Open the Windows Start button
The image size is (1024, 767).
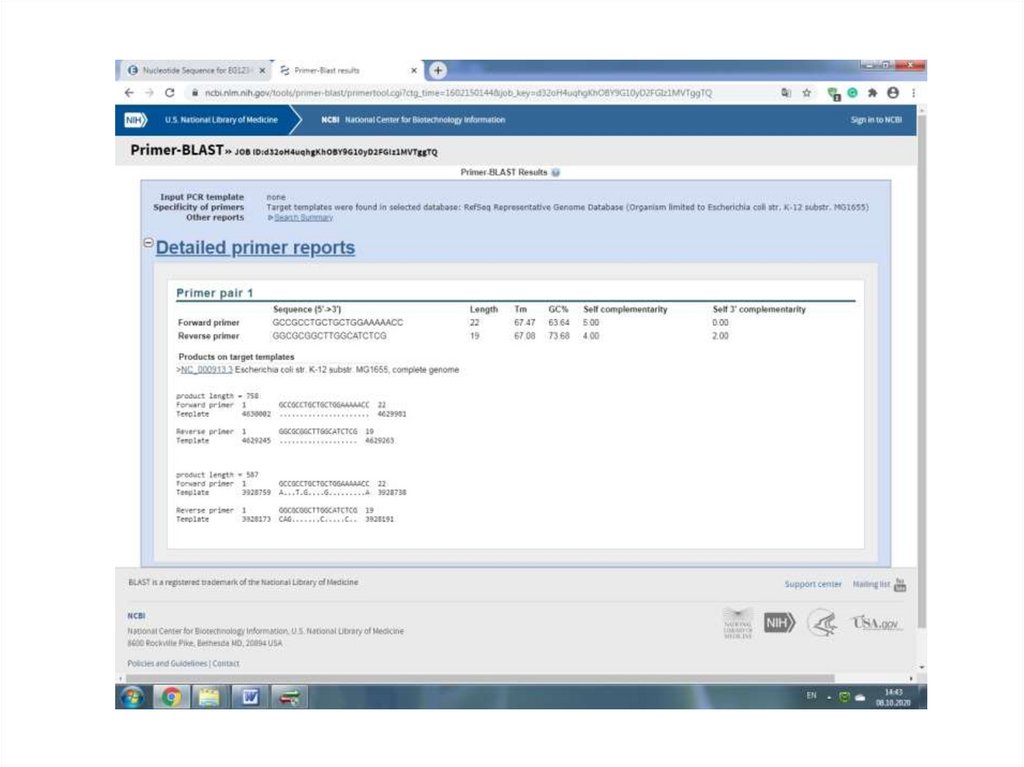[x=133, y=697]
